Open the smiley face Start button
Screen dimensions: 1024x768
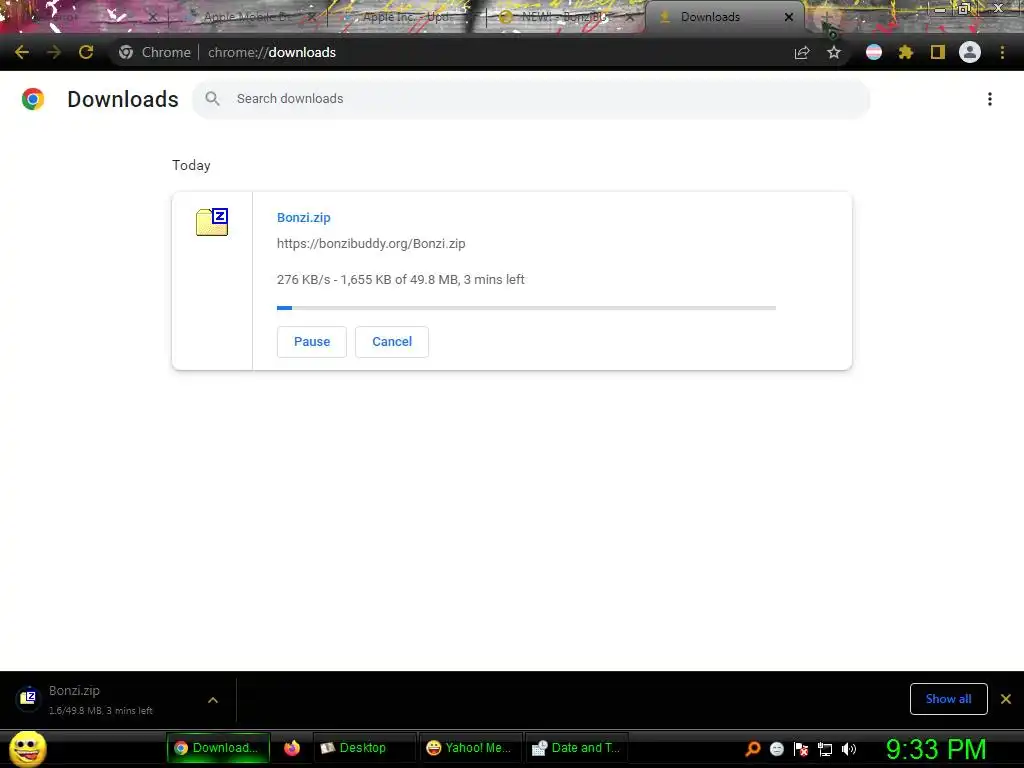coord(27,748)
